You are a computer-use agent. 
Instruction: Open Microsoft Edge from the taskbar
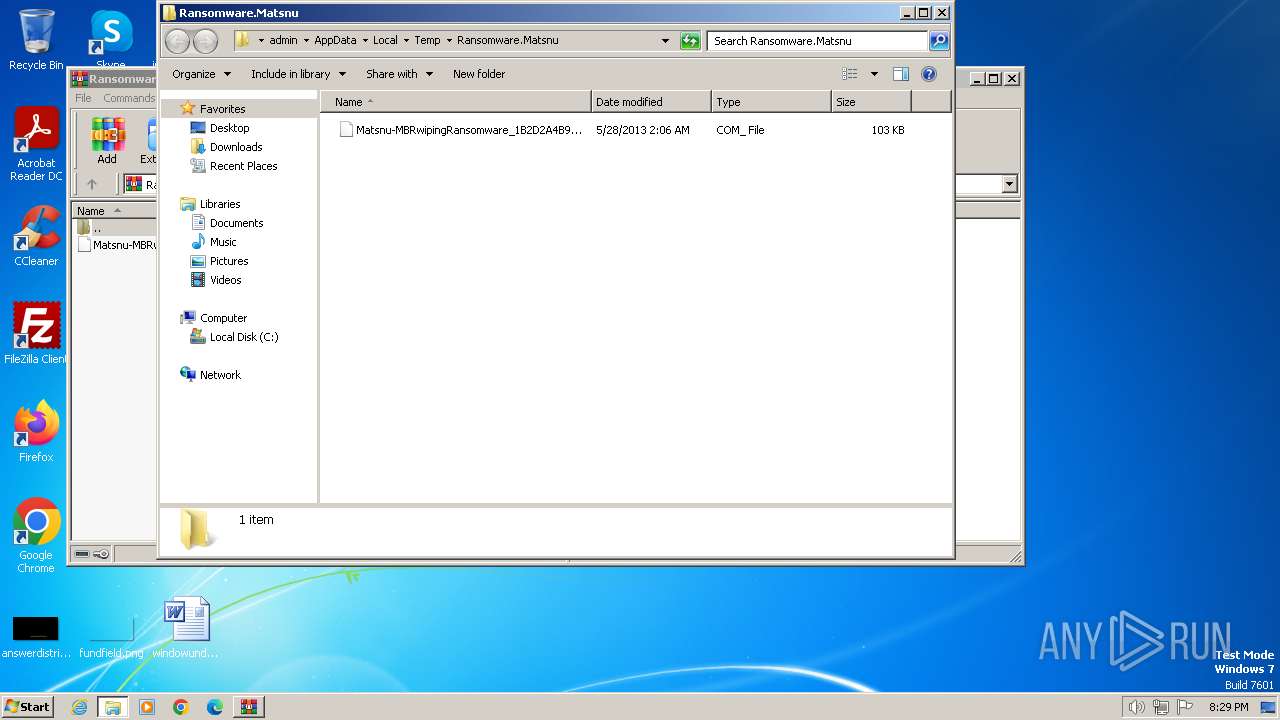coord(215,707)
